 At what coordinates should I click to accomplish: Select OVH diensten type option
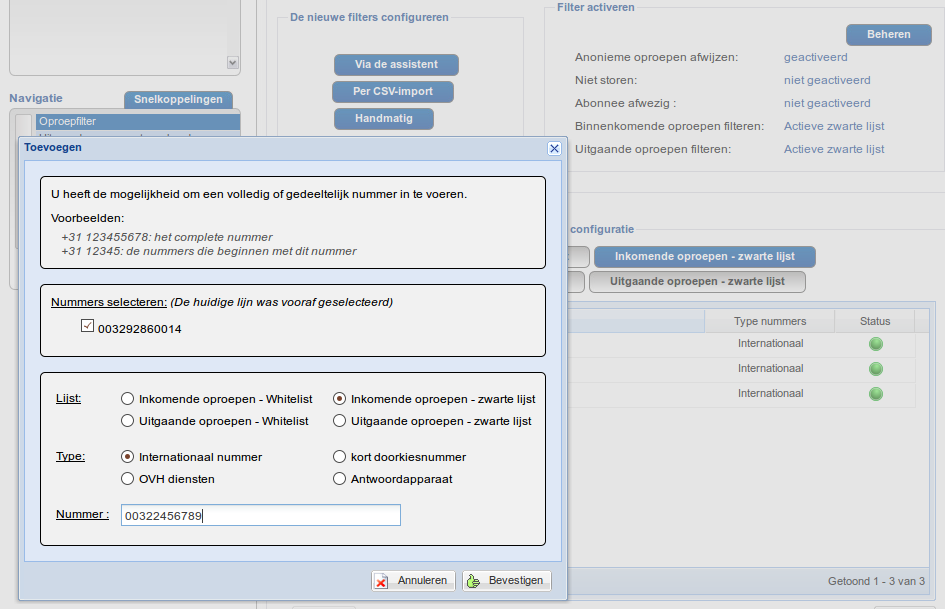point(127,479)
